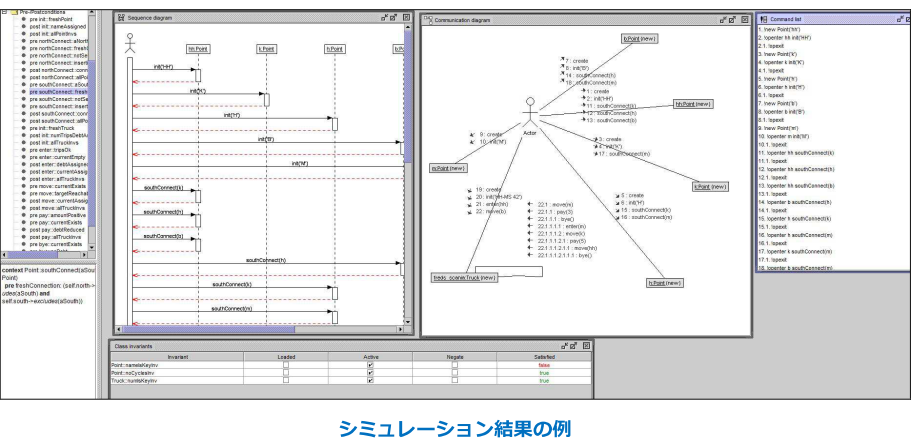The image size is (911, 447).
Task: Select the freds_scania:Truck (new) node
Action: point(465,278)
